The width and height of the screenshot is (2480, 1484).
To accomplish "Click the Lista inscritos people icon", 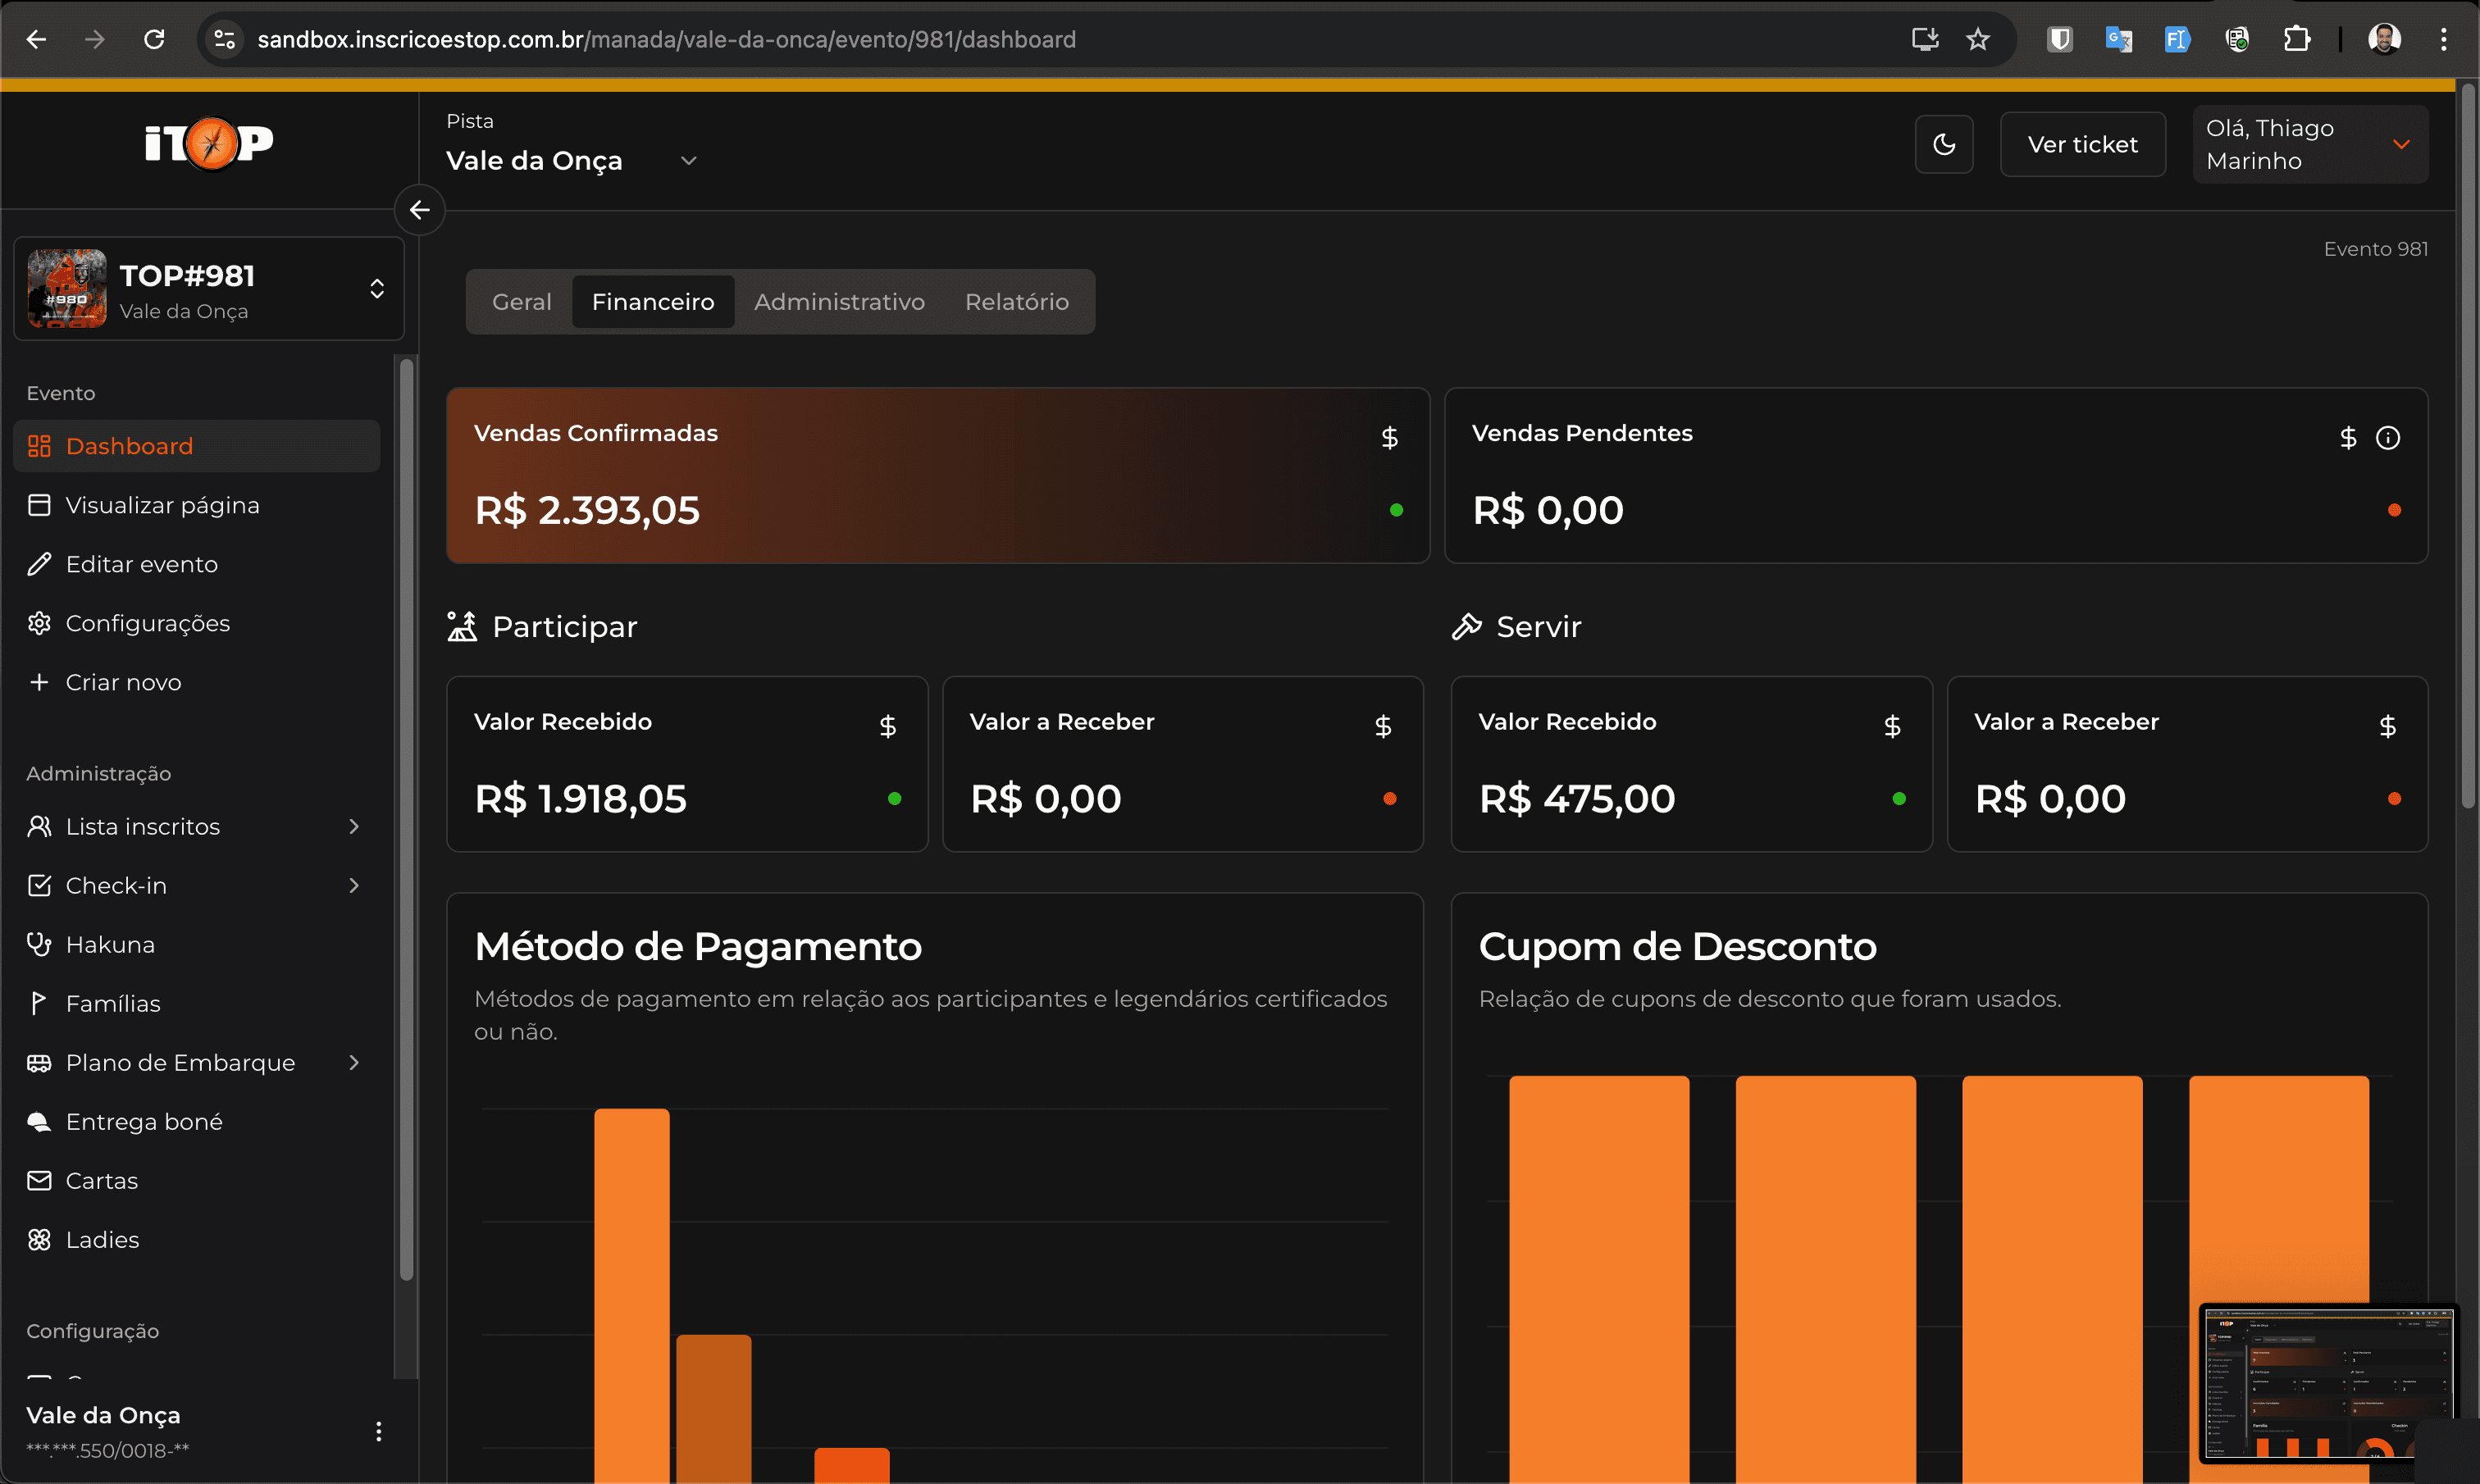I will [x=39, y=826].
